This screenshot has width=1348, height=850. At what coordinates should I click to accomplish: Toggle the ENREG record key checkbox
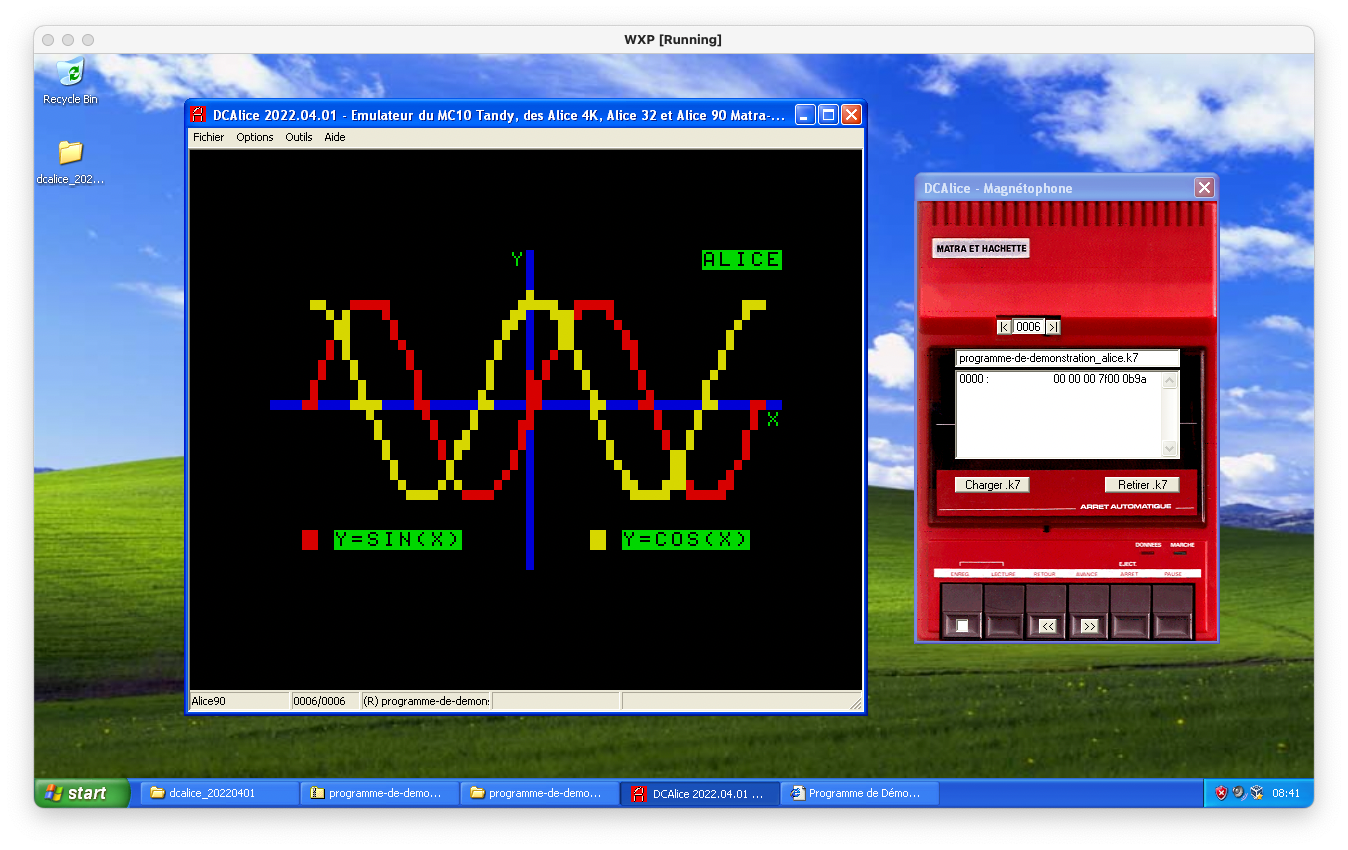click(962, 626)
